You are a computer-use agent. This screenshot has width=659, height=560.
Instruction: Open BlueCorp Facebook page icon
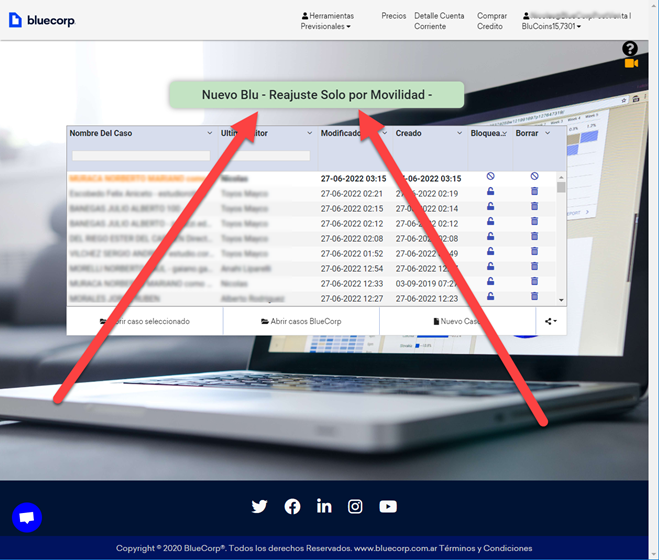point(292,506)
